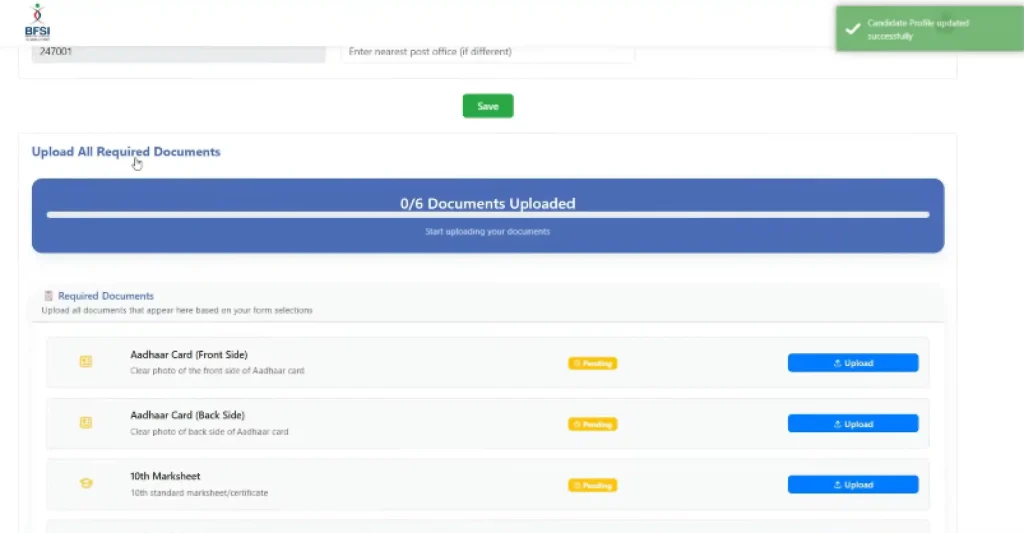Viewport: 1024px width, 533px height.
Task: Click the Aadhaar Card (Front Side) document icon
Action: [86, 362]
